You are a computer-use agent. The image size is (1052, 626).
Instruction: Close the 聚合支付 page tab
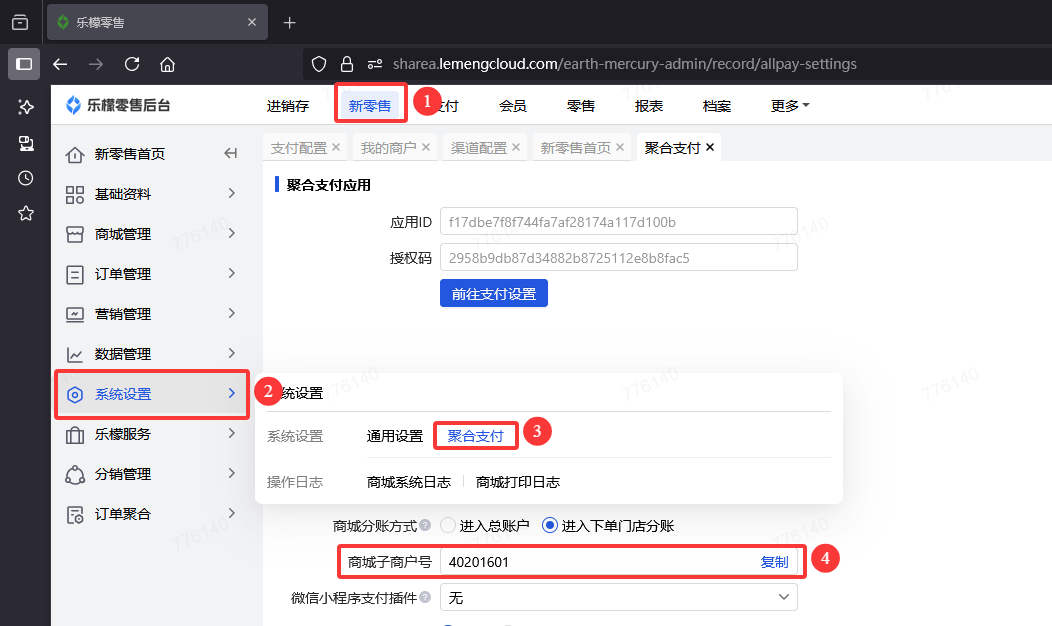tap(710, 147)
